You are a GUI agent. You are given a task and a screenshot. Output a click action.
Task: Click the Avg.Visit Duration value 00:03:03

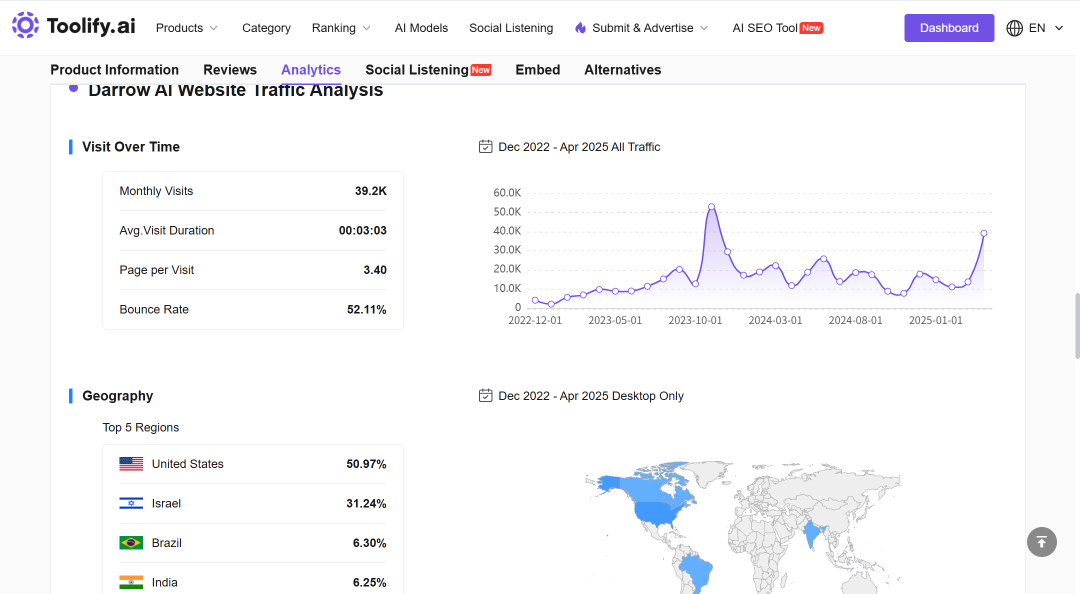pos(362,231)
